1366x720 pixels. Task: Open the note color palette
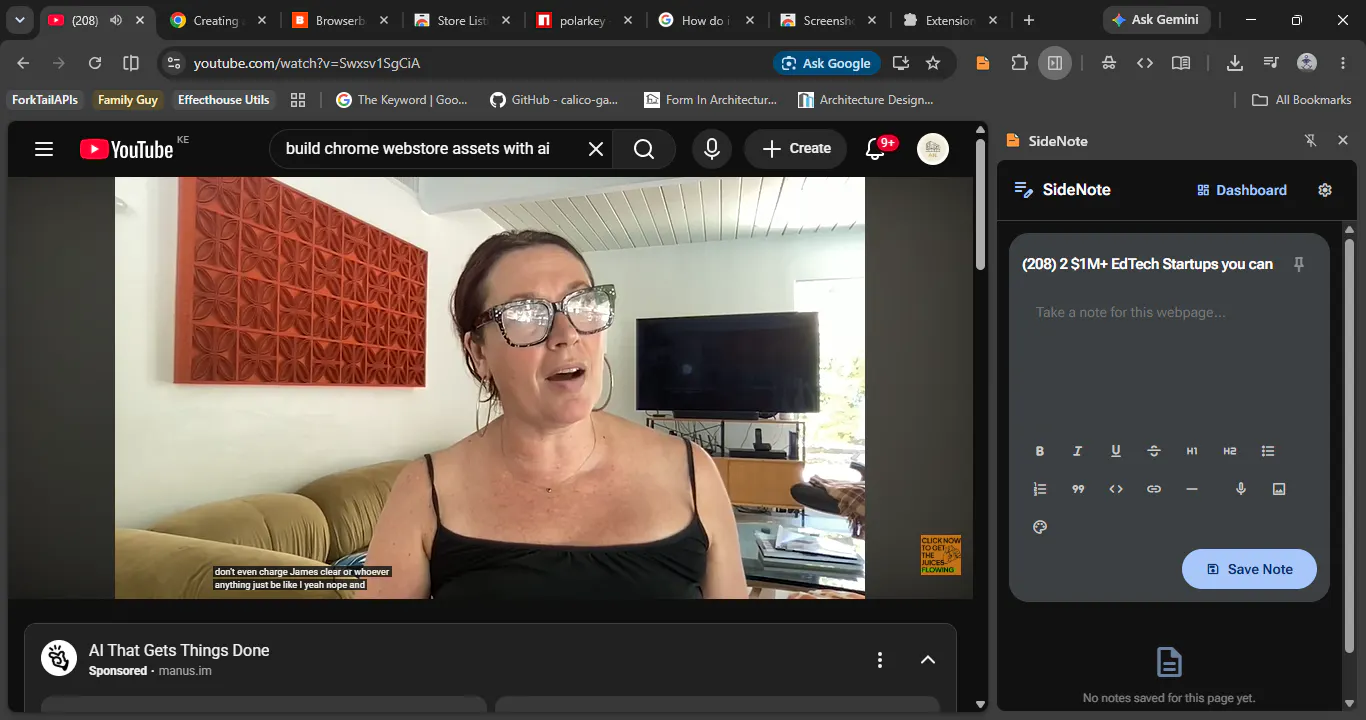coord(1040,527)
